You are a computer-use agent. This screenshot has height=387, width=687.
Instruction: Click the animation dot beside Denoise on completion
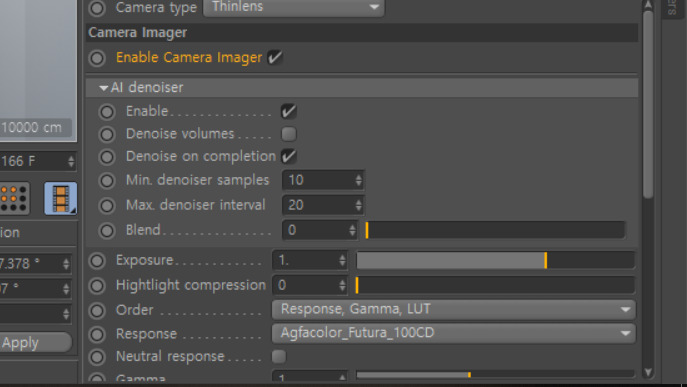click(x=107, y=156)
